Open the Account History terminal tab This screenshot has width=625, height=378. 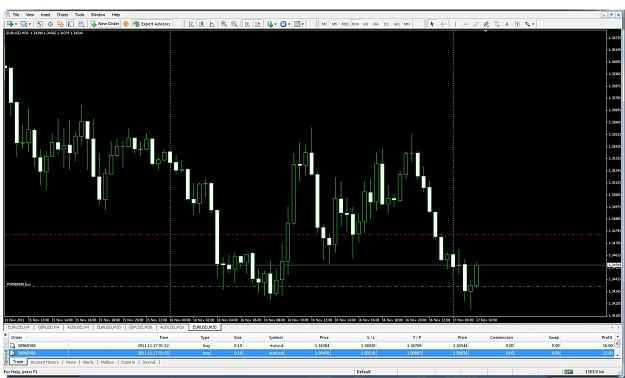(45, 362)
